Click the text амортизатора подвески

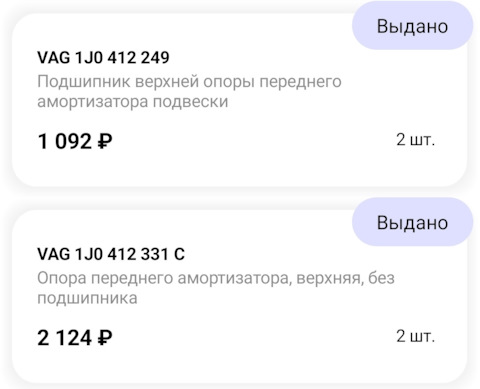coord(133,101)
